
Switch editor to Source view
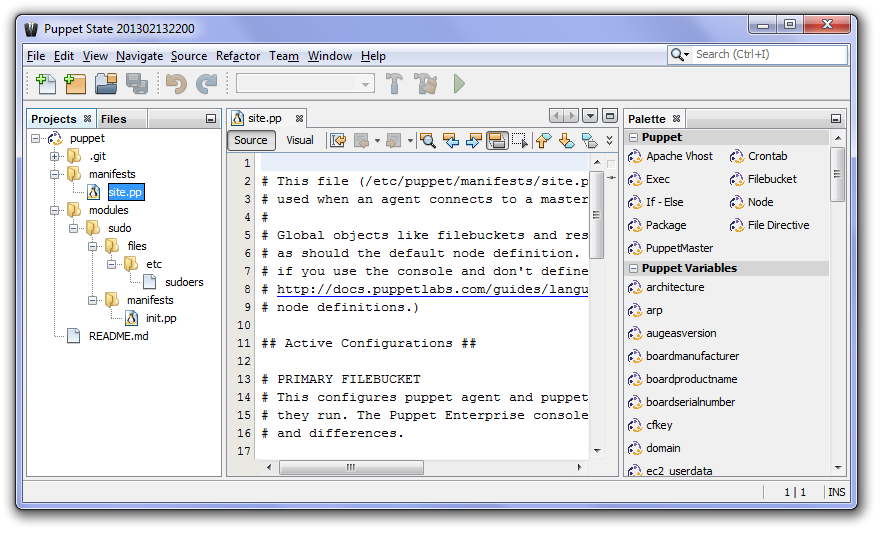click(x=251, y=140)
